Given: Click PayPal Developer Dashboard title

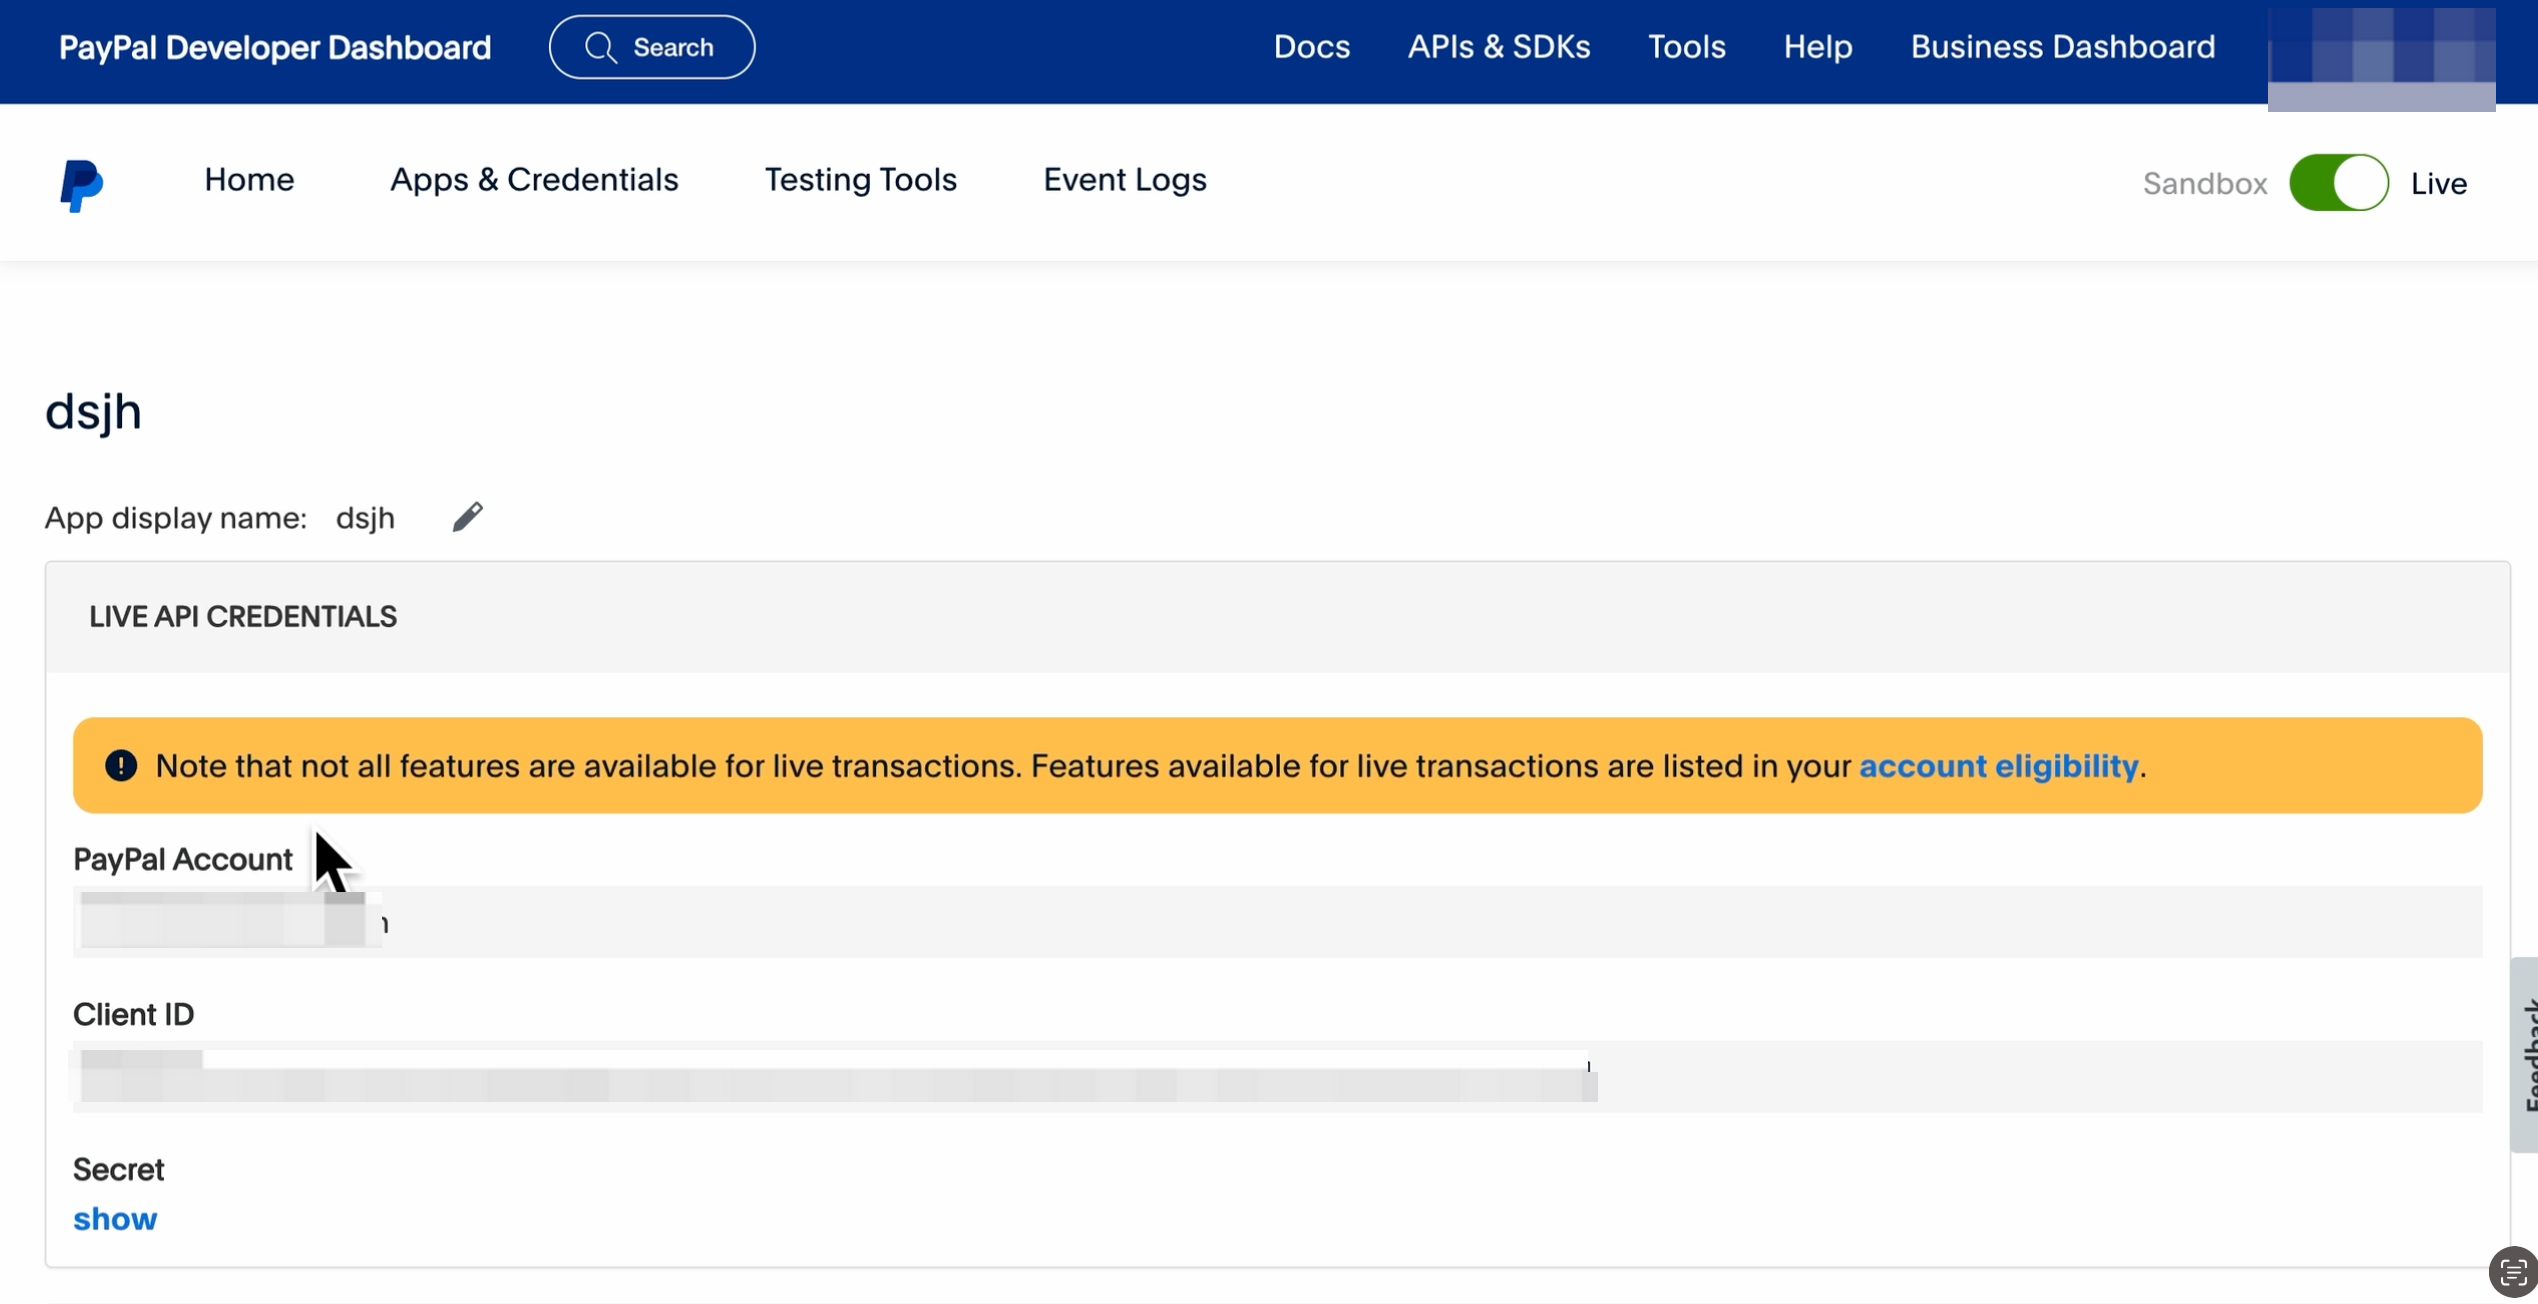Looking at the screenshot, I should tap(275, 47).
